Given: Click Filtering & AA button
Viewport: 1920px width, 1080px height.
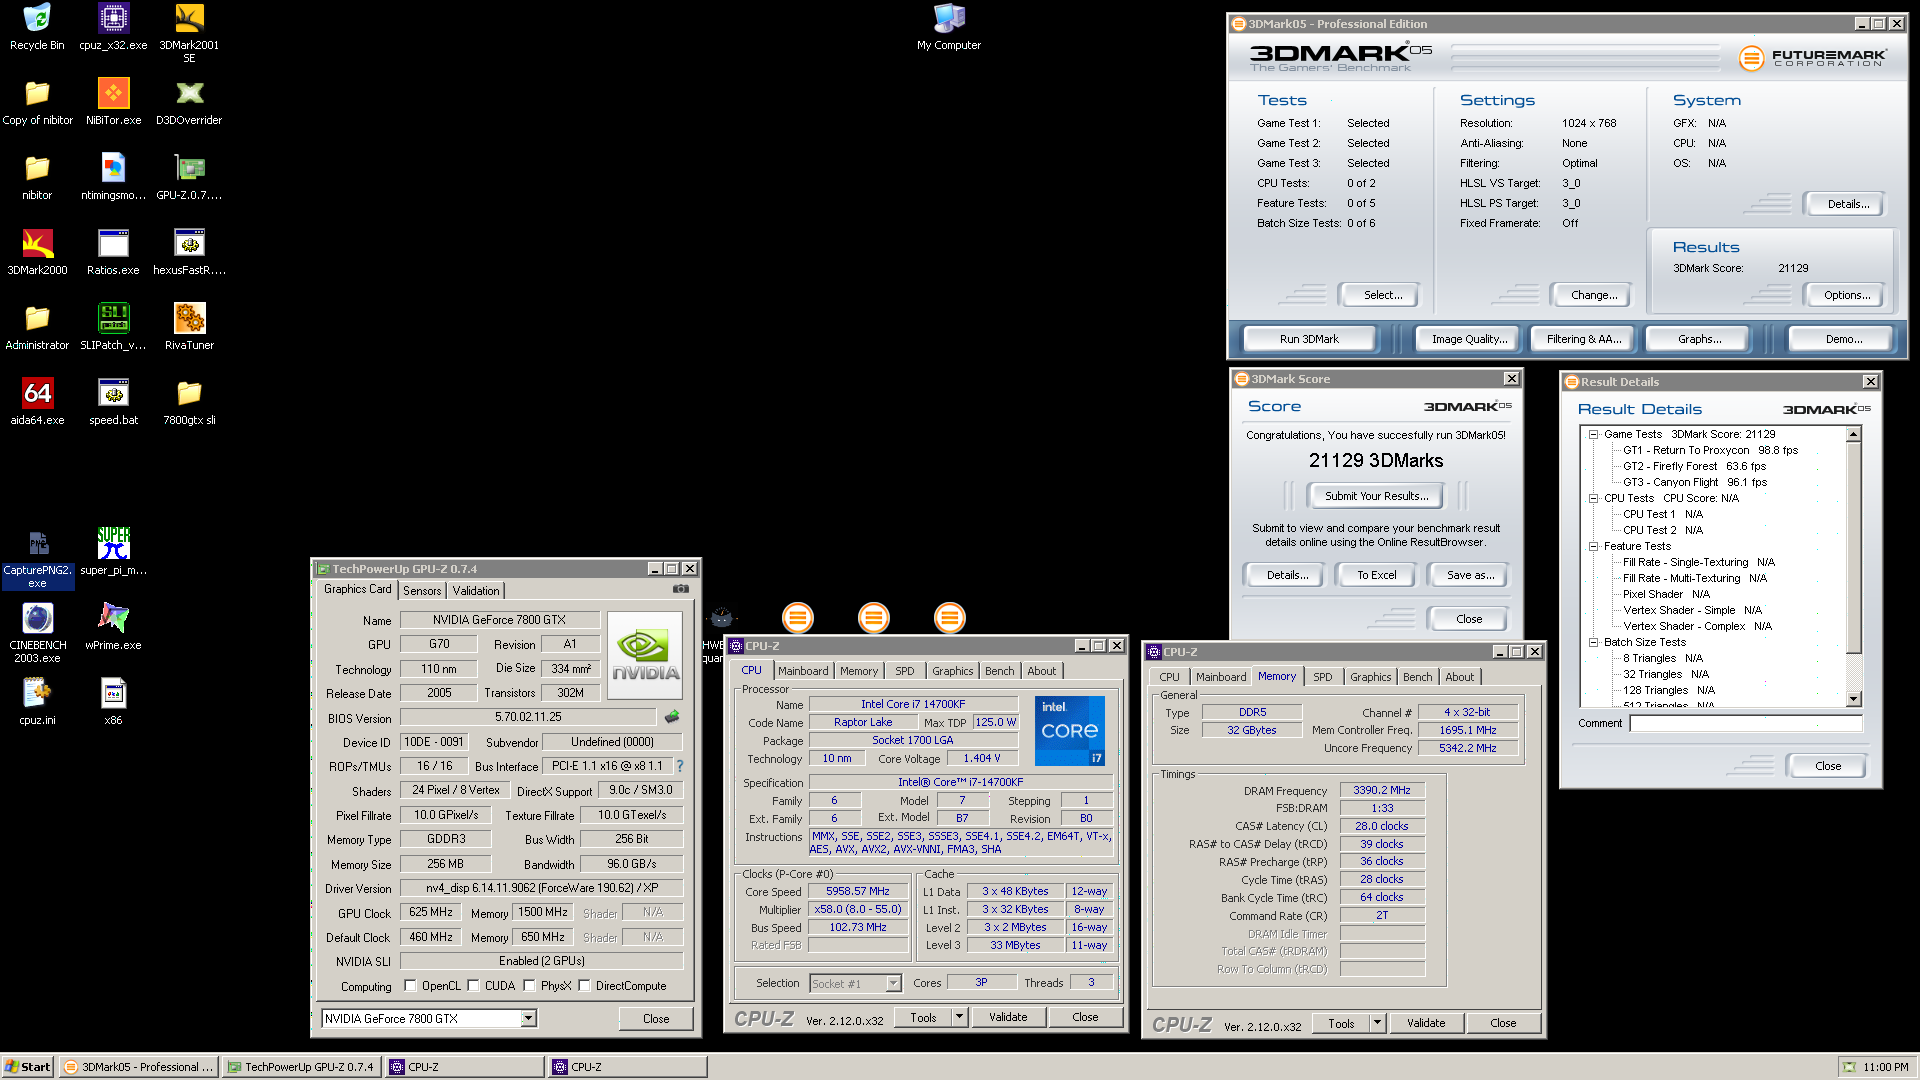Looking at the screenshot, I should pyautogui.click(x=1584, y=339).
